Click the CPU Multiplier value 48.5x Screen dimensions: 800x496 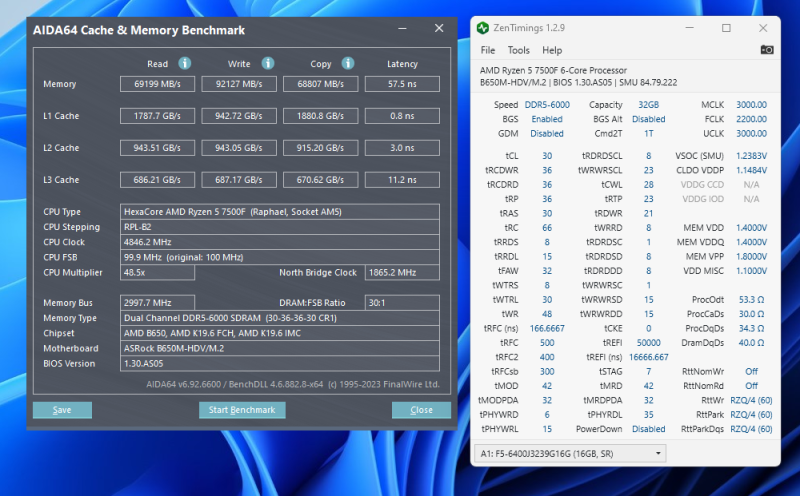[x=157, y=272]
